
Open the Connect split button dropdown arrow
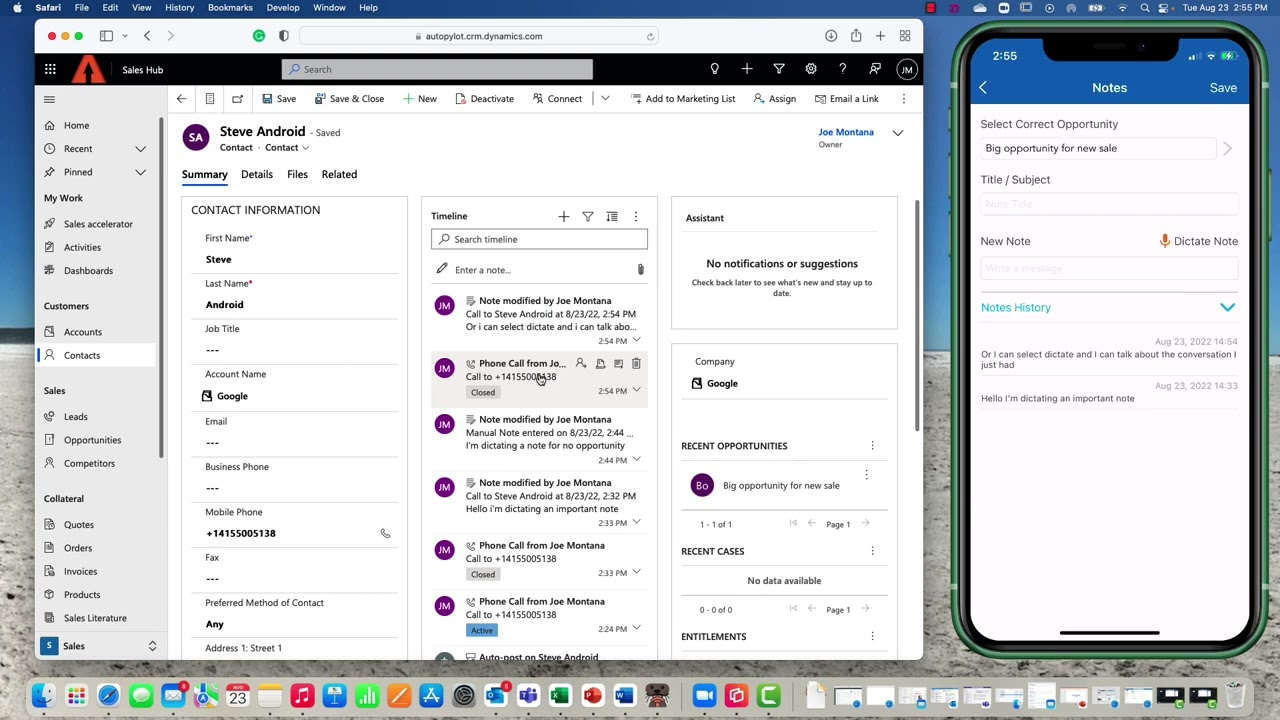click(605, 99)
